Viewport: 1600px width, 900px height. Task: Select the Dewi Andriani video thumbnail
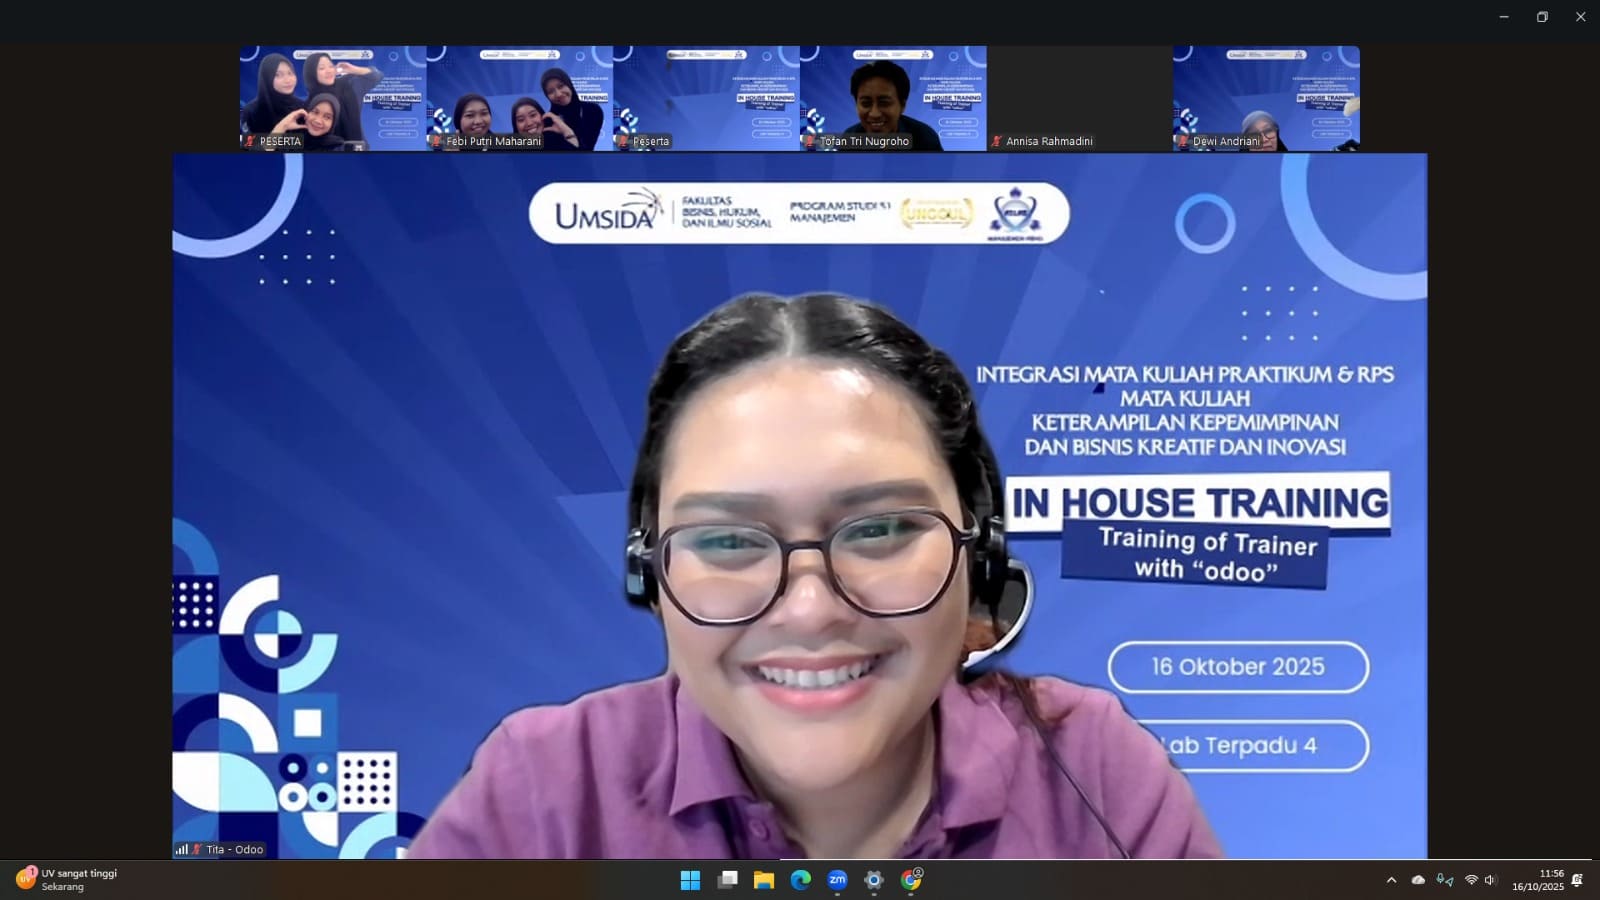pyautogui.click(x=1266, y=98)
